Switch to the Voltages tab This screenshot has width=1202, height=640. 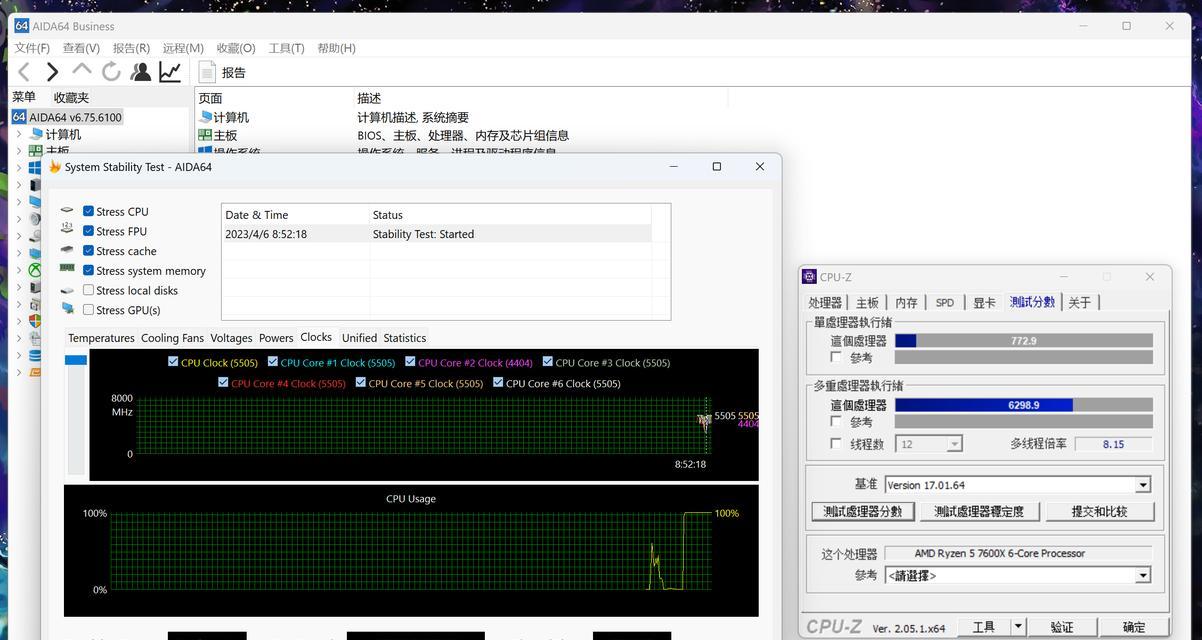click(231, 338)
